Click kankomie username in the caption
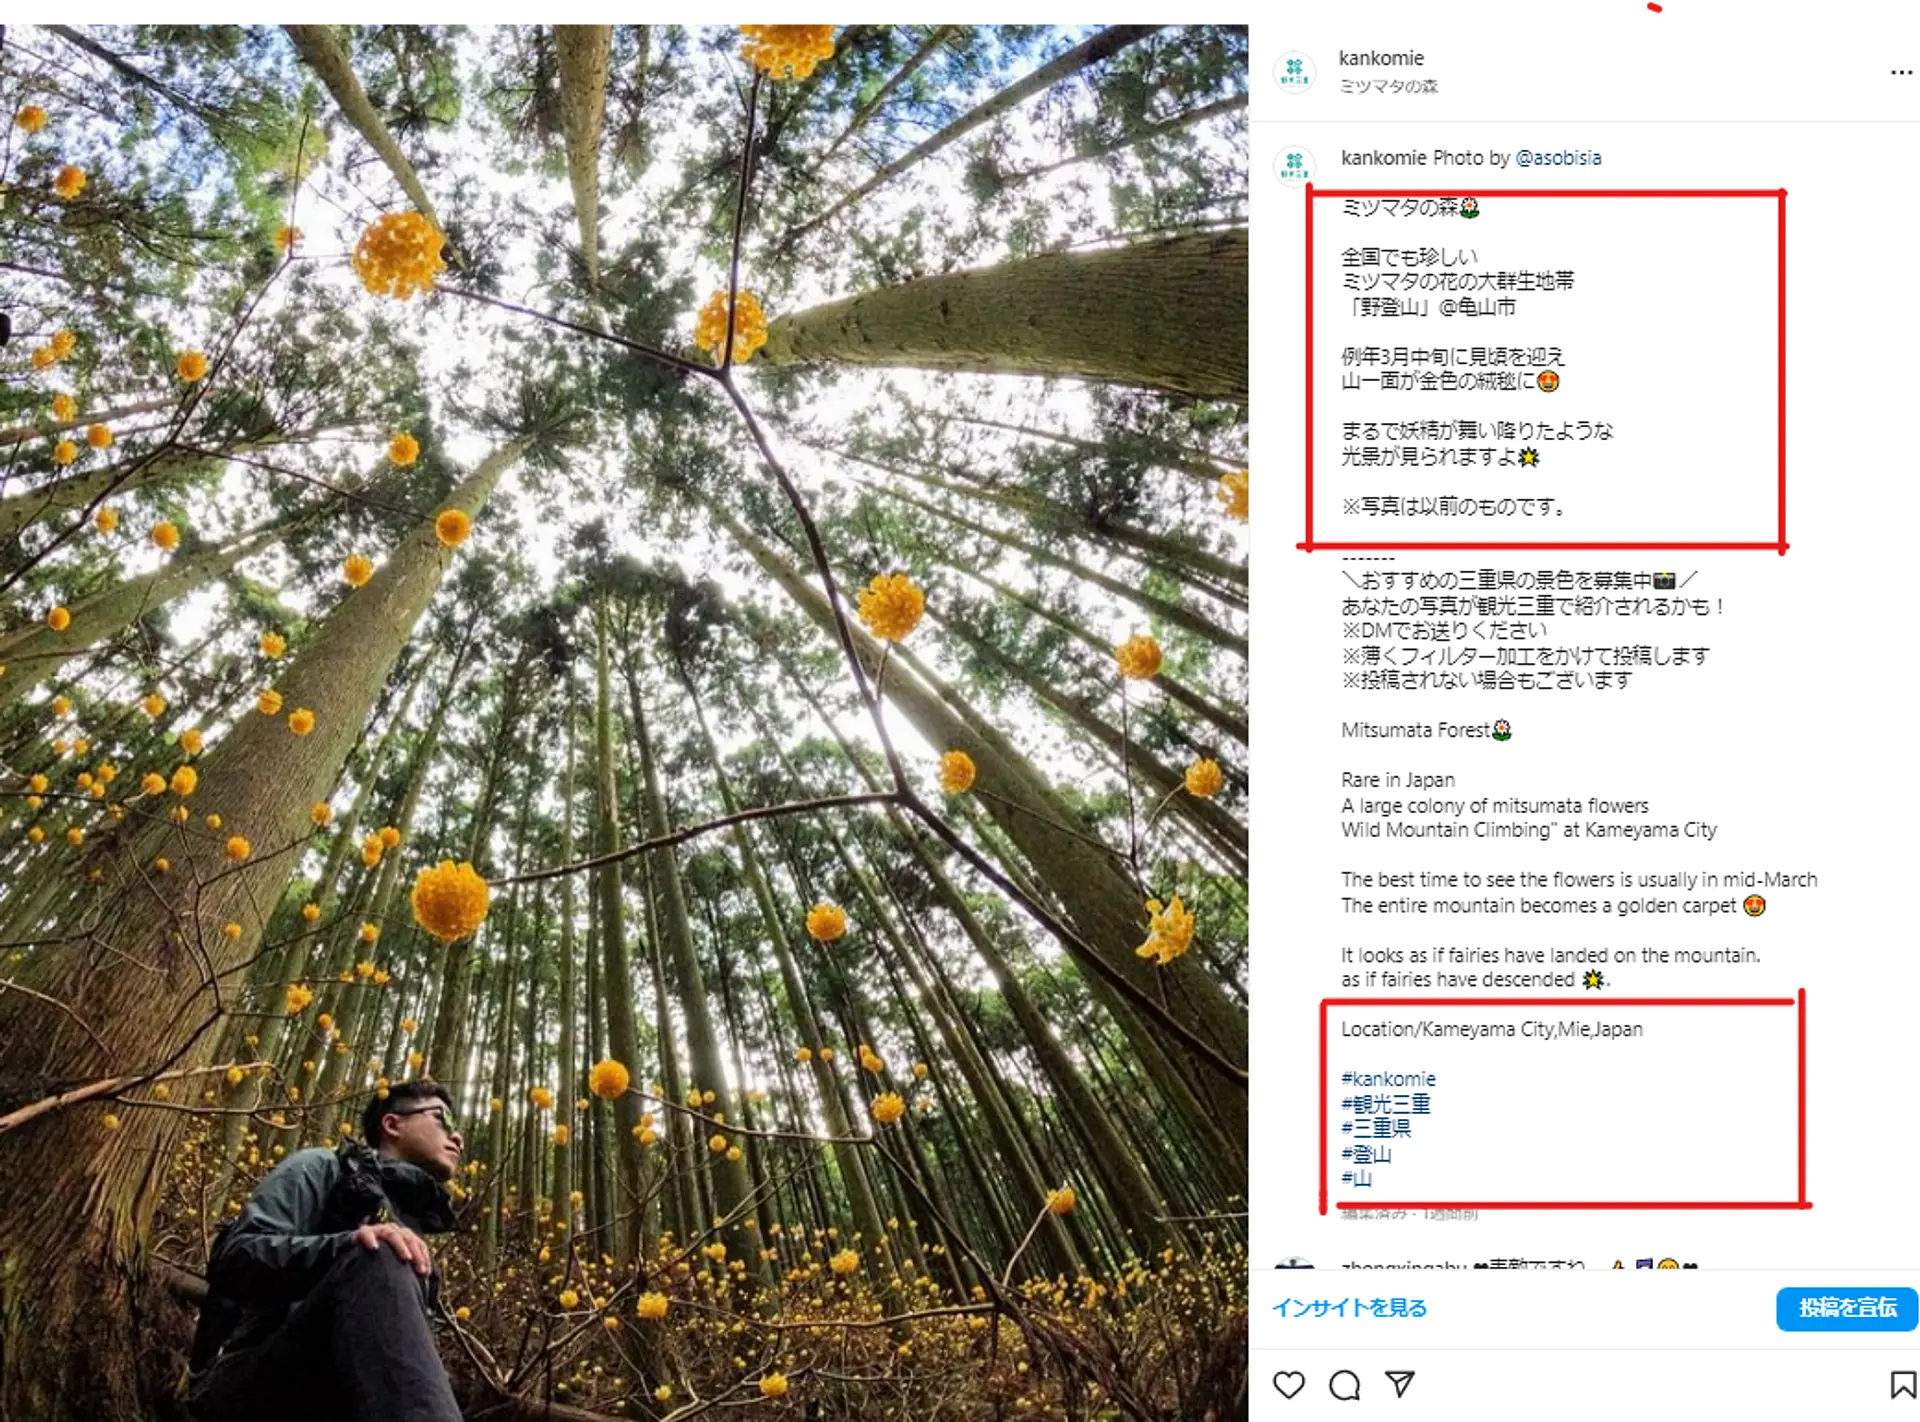Viewport: 1920px width, 1422px height. click(x=1383, y=158)
